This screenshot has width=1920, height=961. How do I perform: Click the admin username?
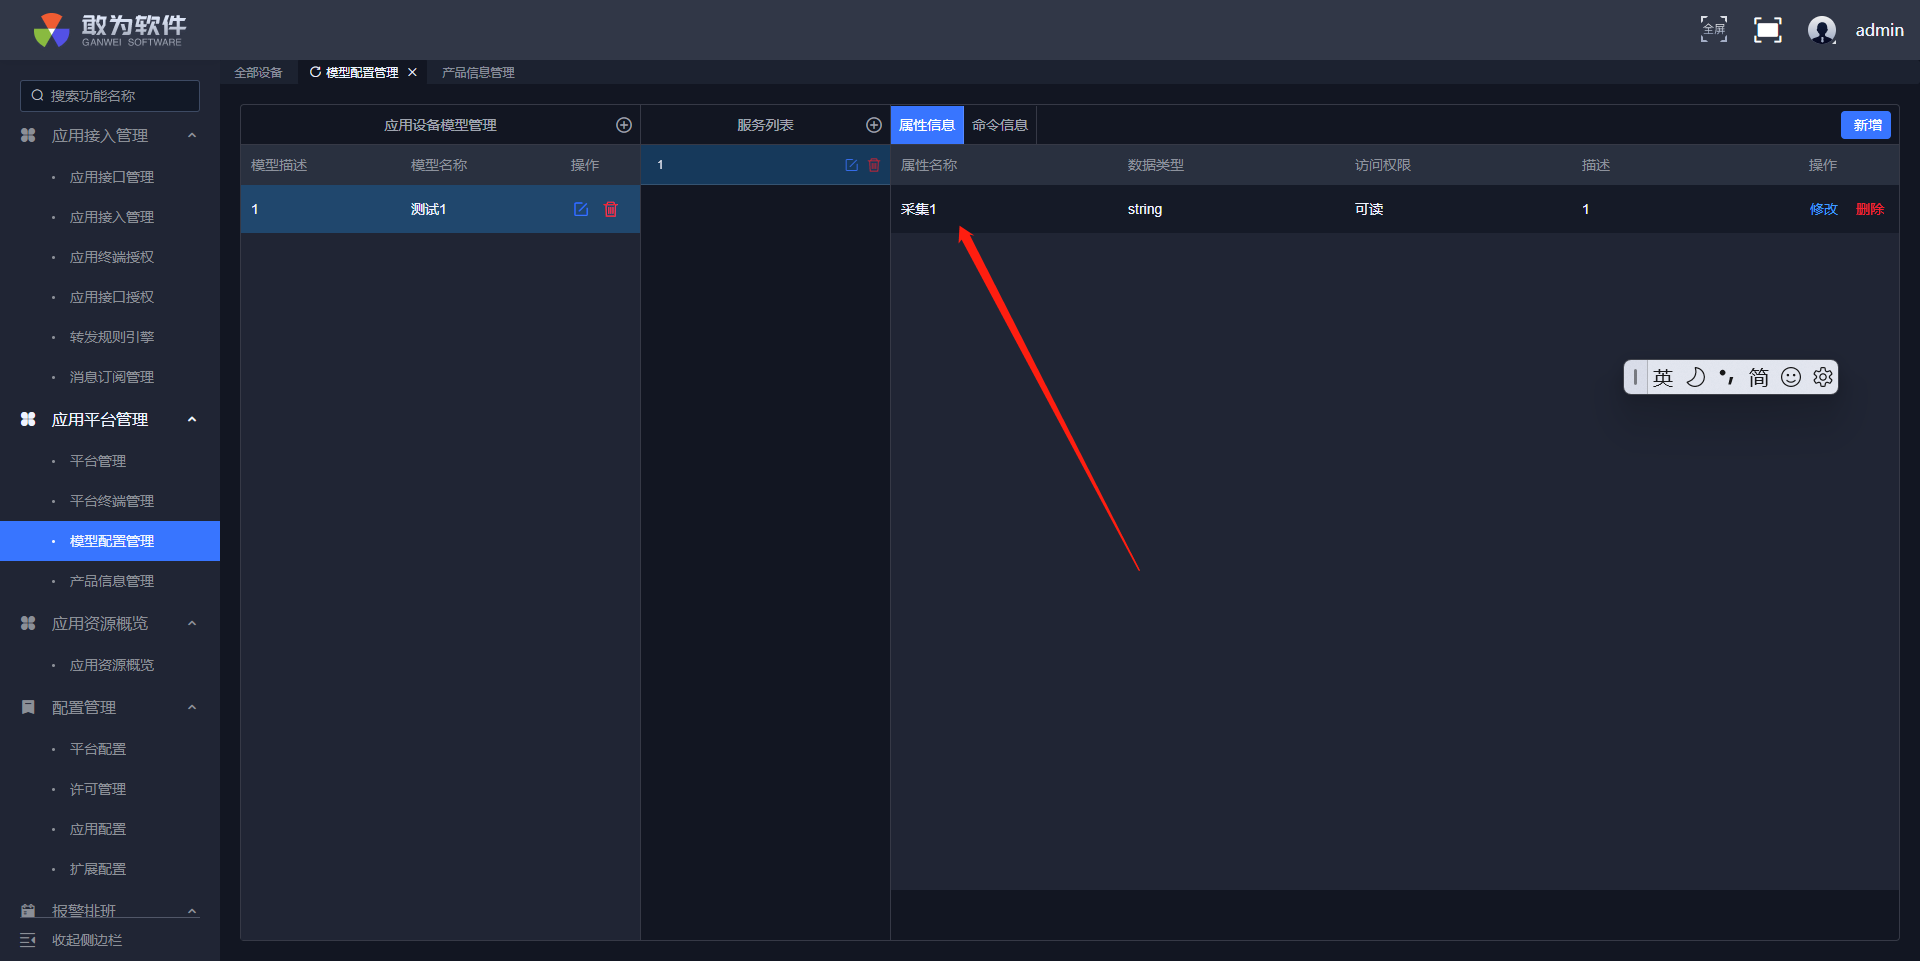(1880, 30)
